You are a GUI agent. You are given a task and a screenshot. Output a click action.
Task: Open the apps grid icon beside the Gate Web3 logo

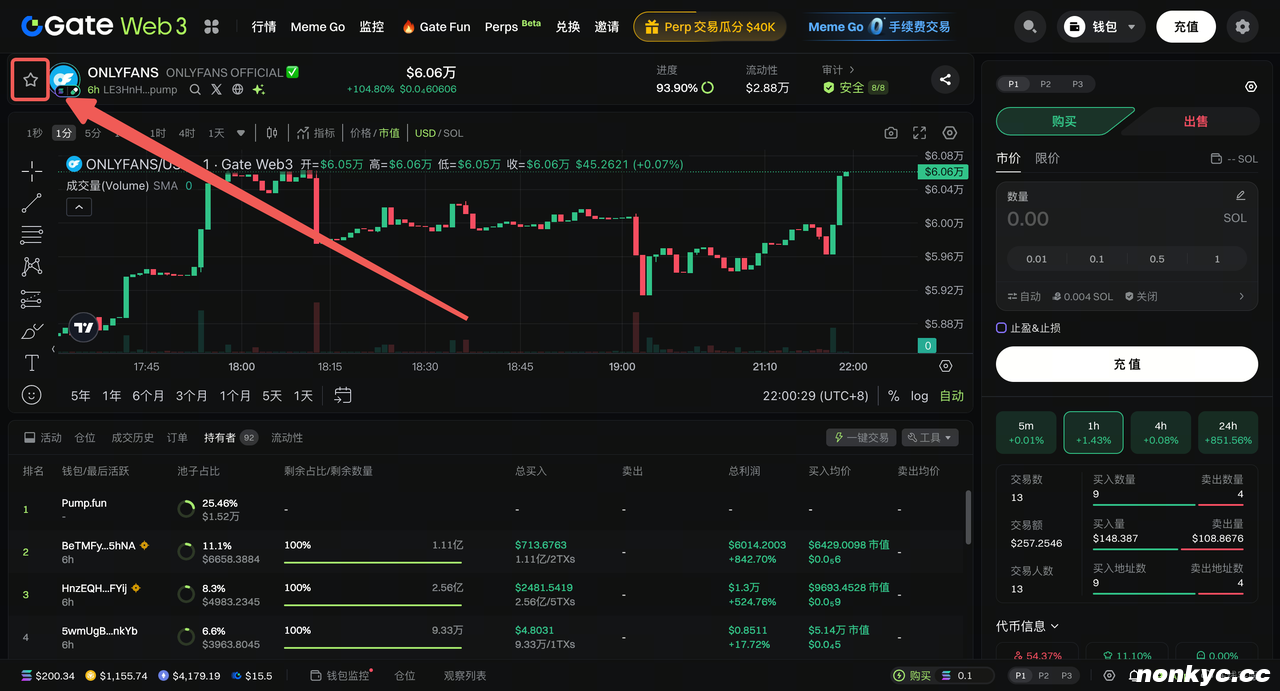coord(212,27)
